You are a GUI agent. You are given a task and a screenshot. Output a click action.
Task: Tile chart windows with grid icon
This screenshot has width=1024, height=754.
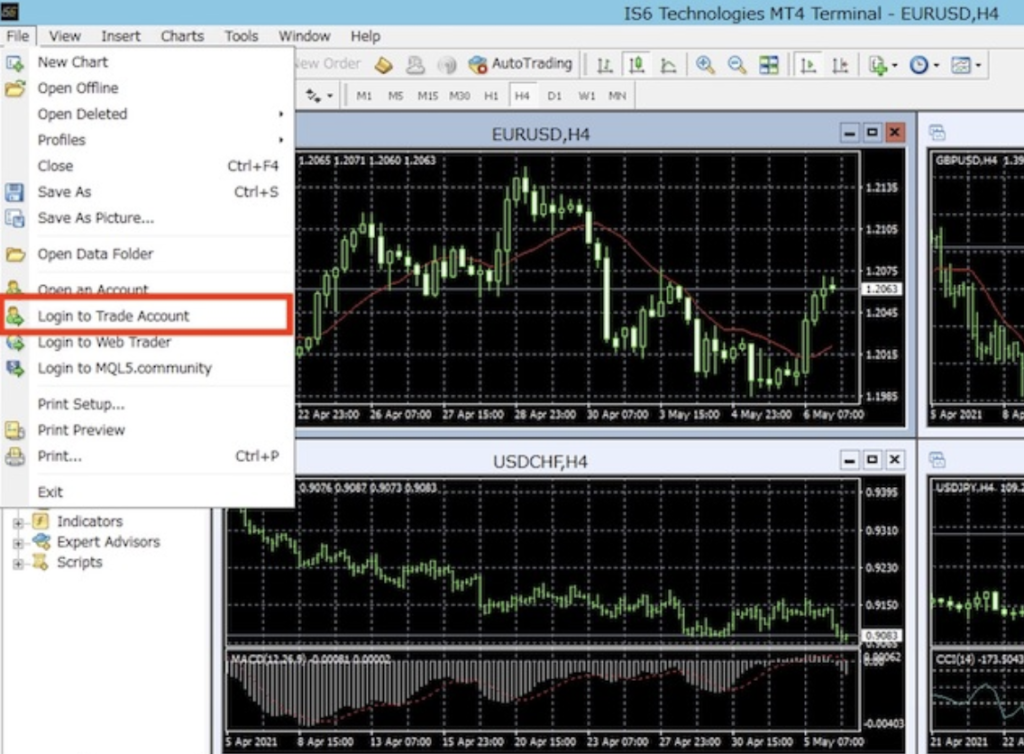tap(769, 65)
